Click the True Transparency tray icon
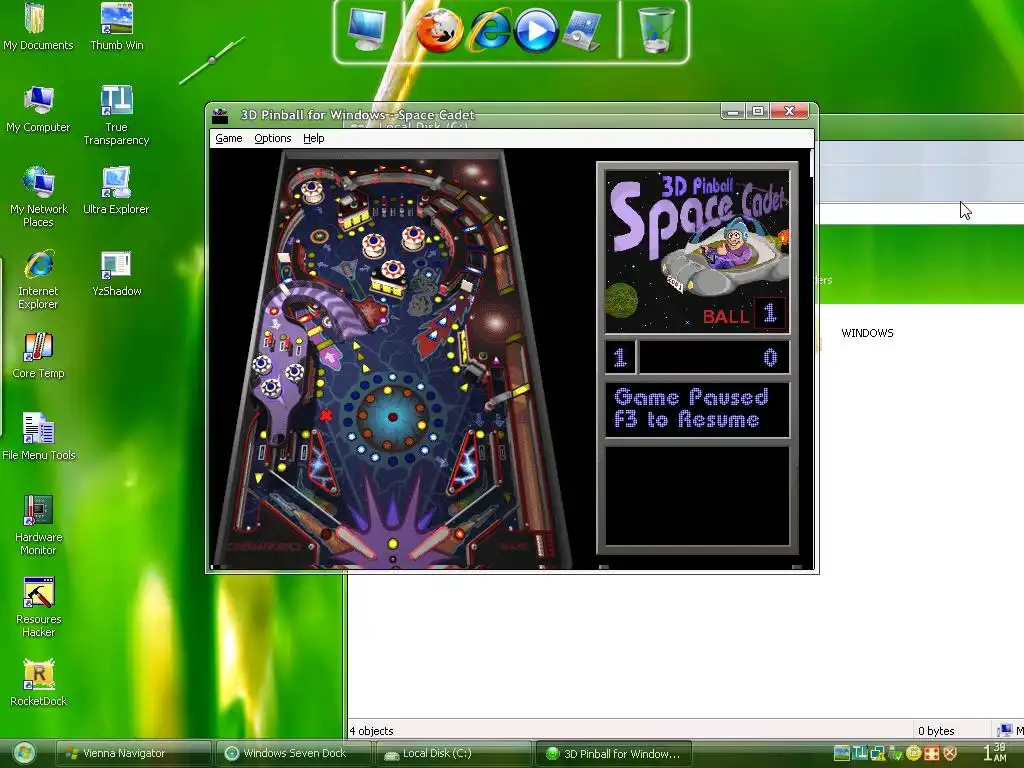This screenshot has width=1024, height=768. tap(860, 754)
